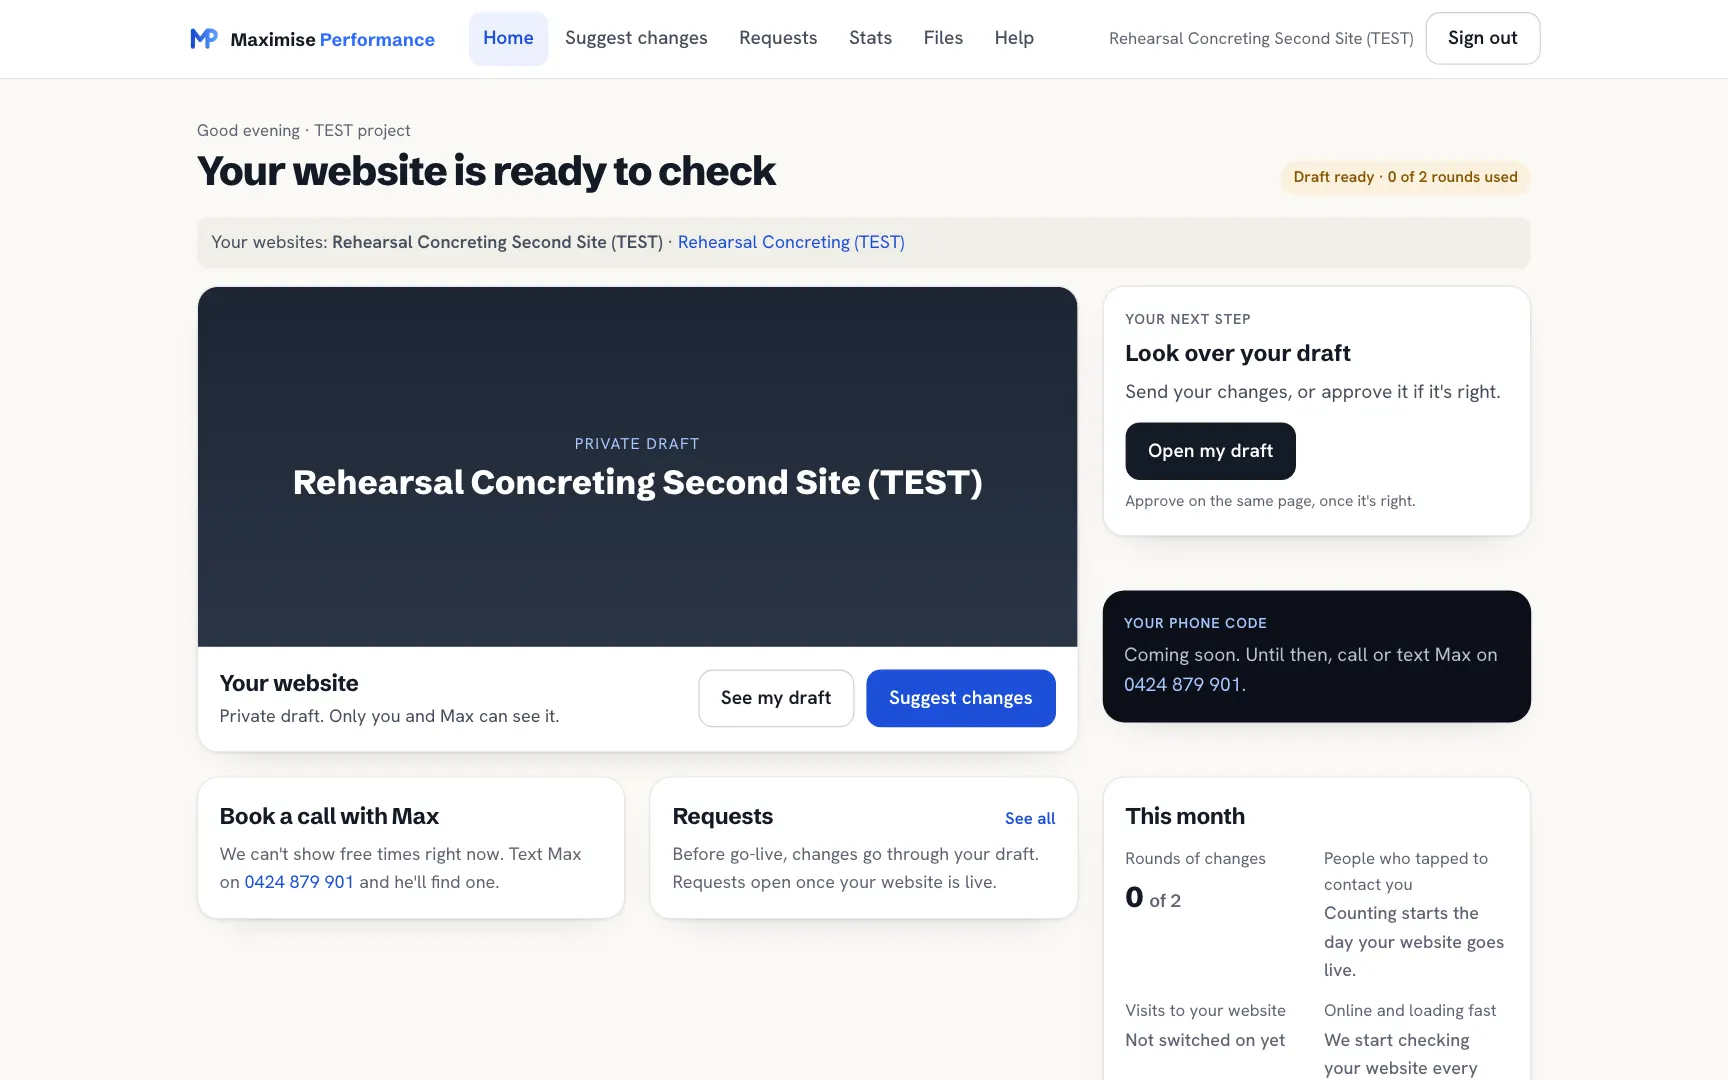Click the 'Your website is ready to check' heading

point(486,171)
